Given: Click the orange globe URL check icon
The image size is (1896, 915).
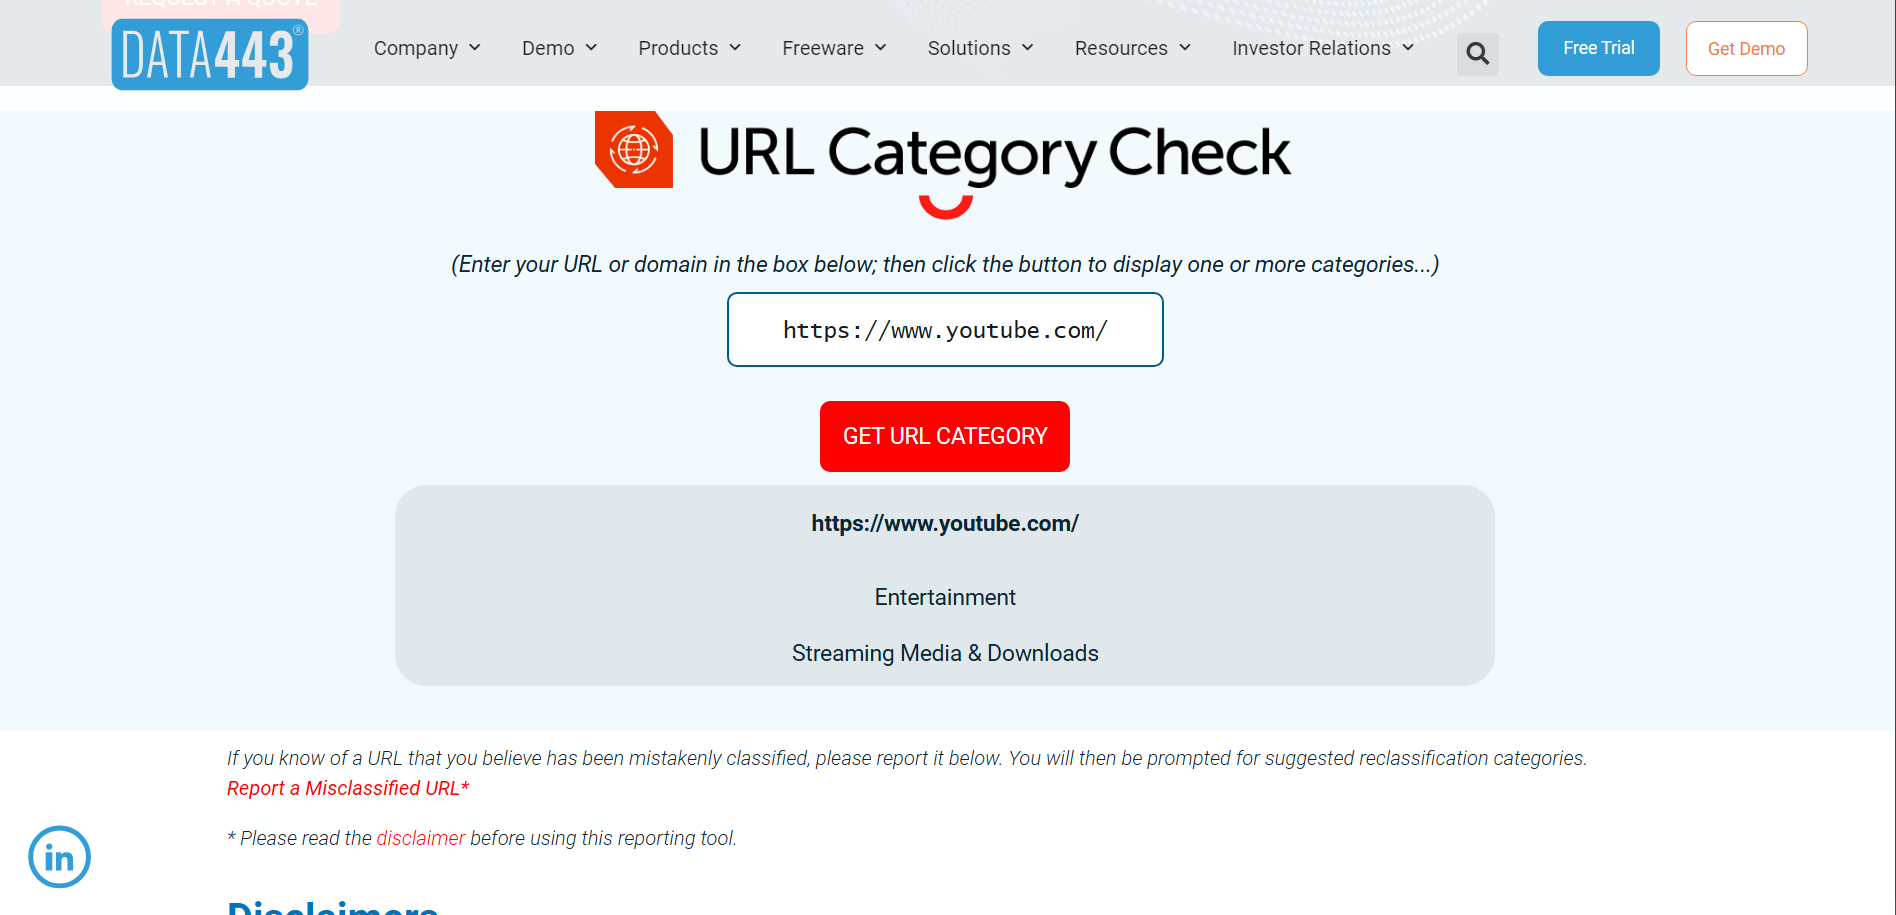Looking at the screenshot, I should click(634, 150).
